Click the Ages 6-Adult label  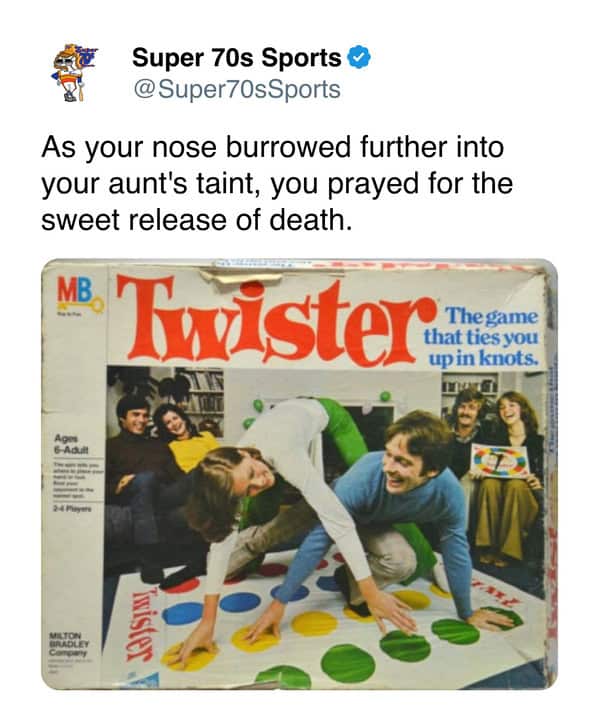(x=70, y=444)
